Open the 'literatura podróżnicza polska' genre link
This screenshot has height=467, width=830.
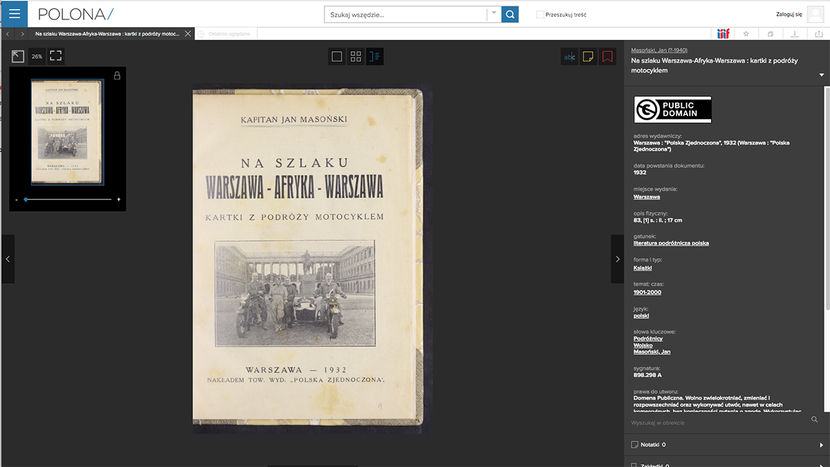click(671, 243)
